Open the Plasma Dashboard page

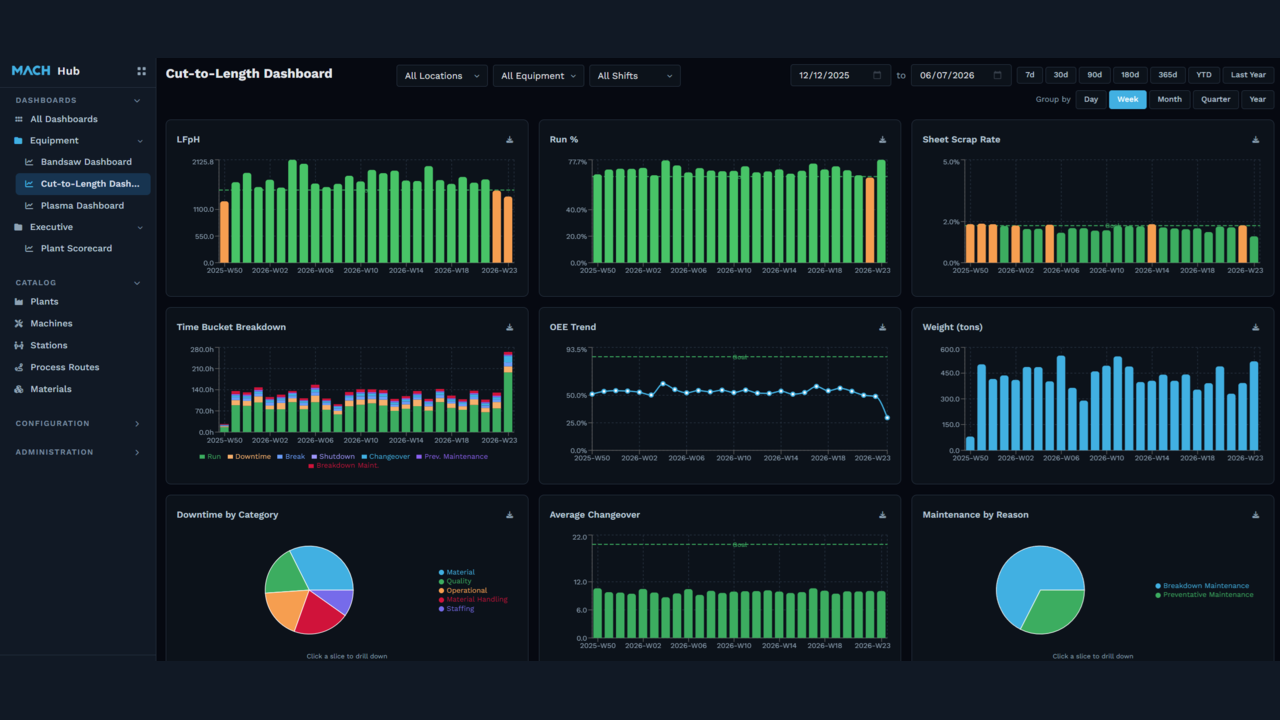(x=82, y=206)
